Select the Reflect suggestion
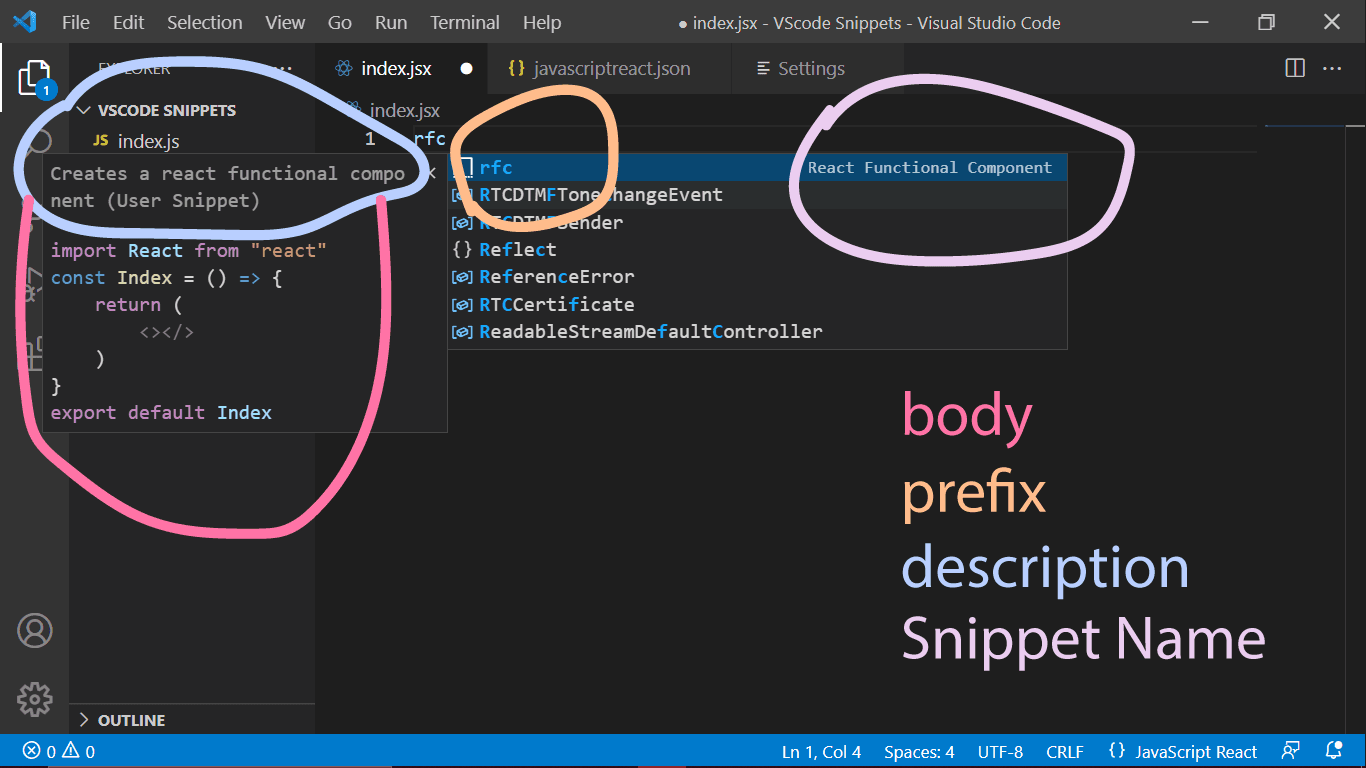Screen dimensions: 1366x768 pyautogui.click(x=757, y=249)
